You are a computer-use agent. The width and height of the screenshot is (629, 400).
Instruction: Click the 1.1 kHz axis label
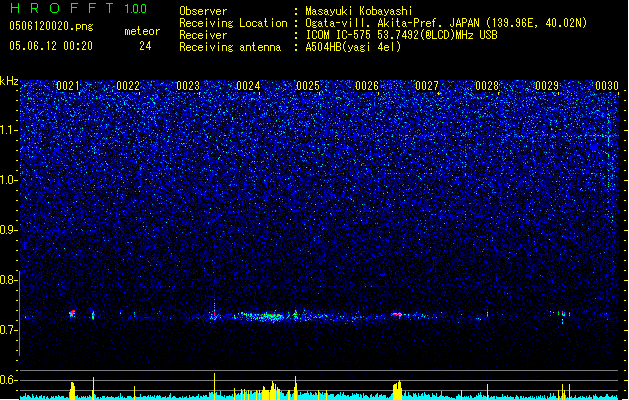tap(9, 130)
